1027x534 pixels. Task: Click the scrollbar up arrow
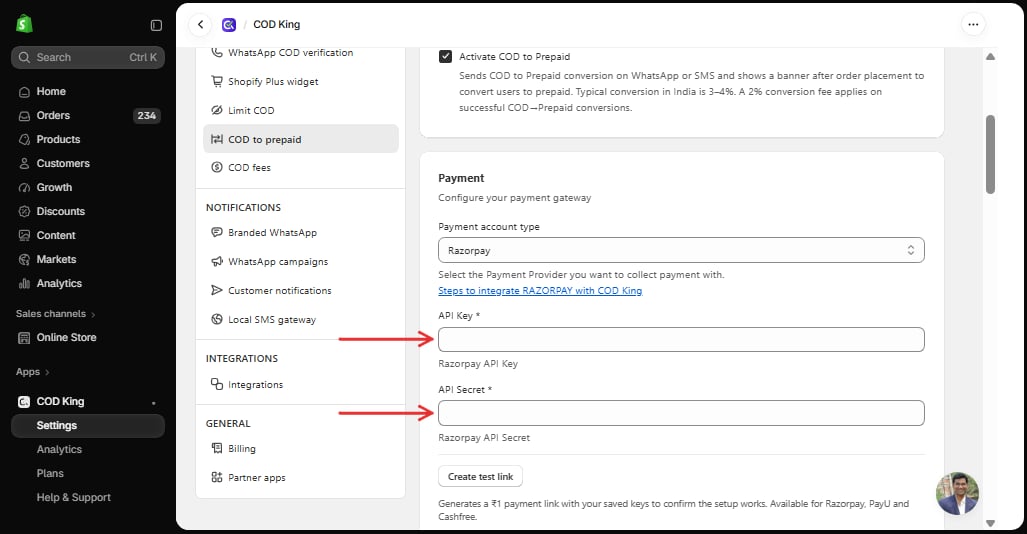990,56
